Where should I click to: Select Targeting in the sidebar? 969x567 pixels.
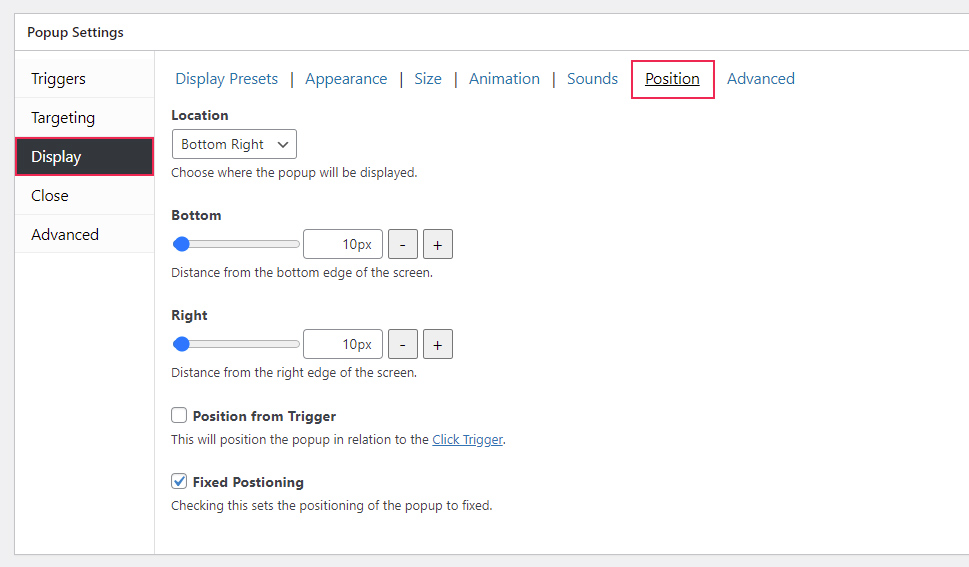pos(63,118)
